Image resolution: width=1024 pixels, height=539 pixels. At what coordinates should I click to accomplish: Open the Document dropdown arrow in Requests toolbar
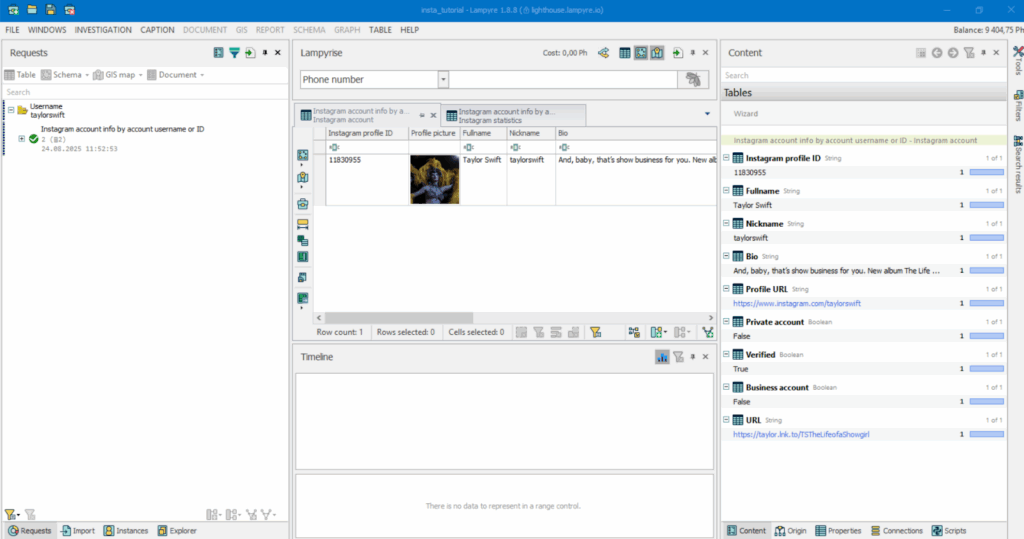pos(202,75)
